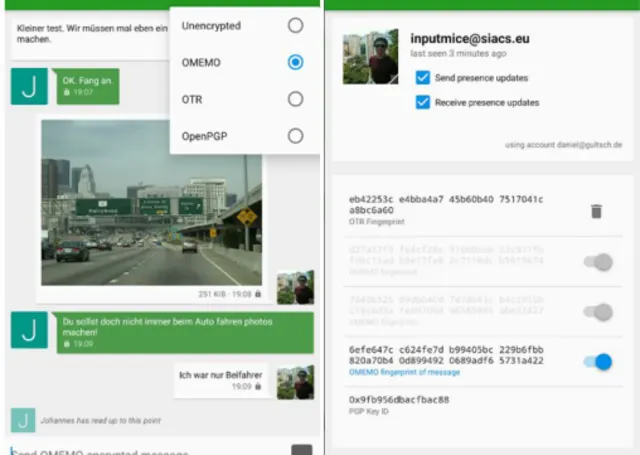Tap sender avatar next to highway photo

pyautogui.click(x=296, y=287)
